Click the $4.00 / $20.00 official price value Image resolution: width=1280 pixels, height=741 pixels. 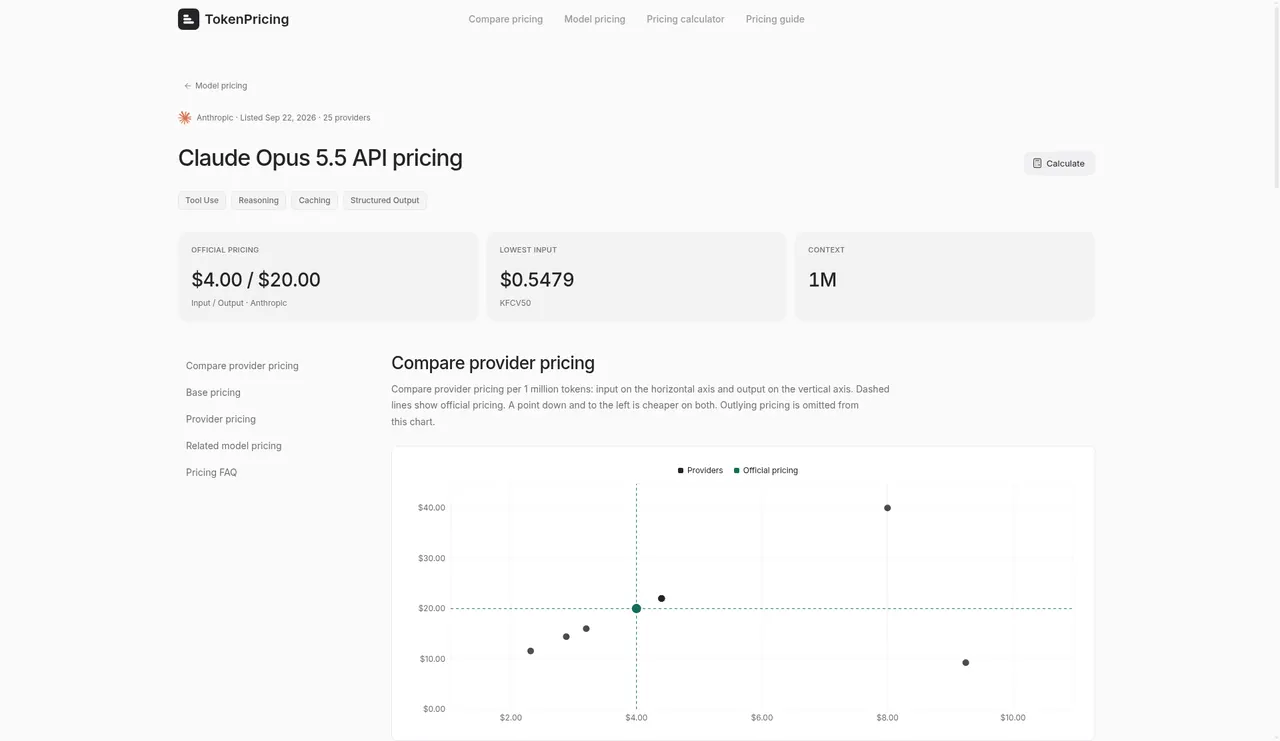point(256,280)
